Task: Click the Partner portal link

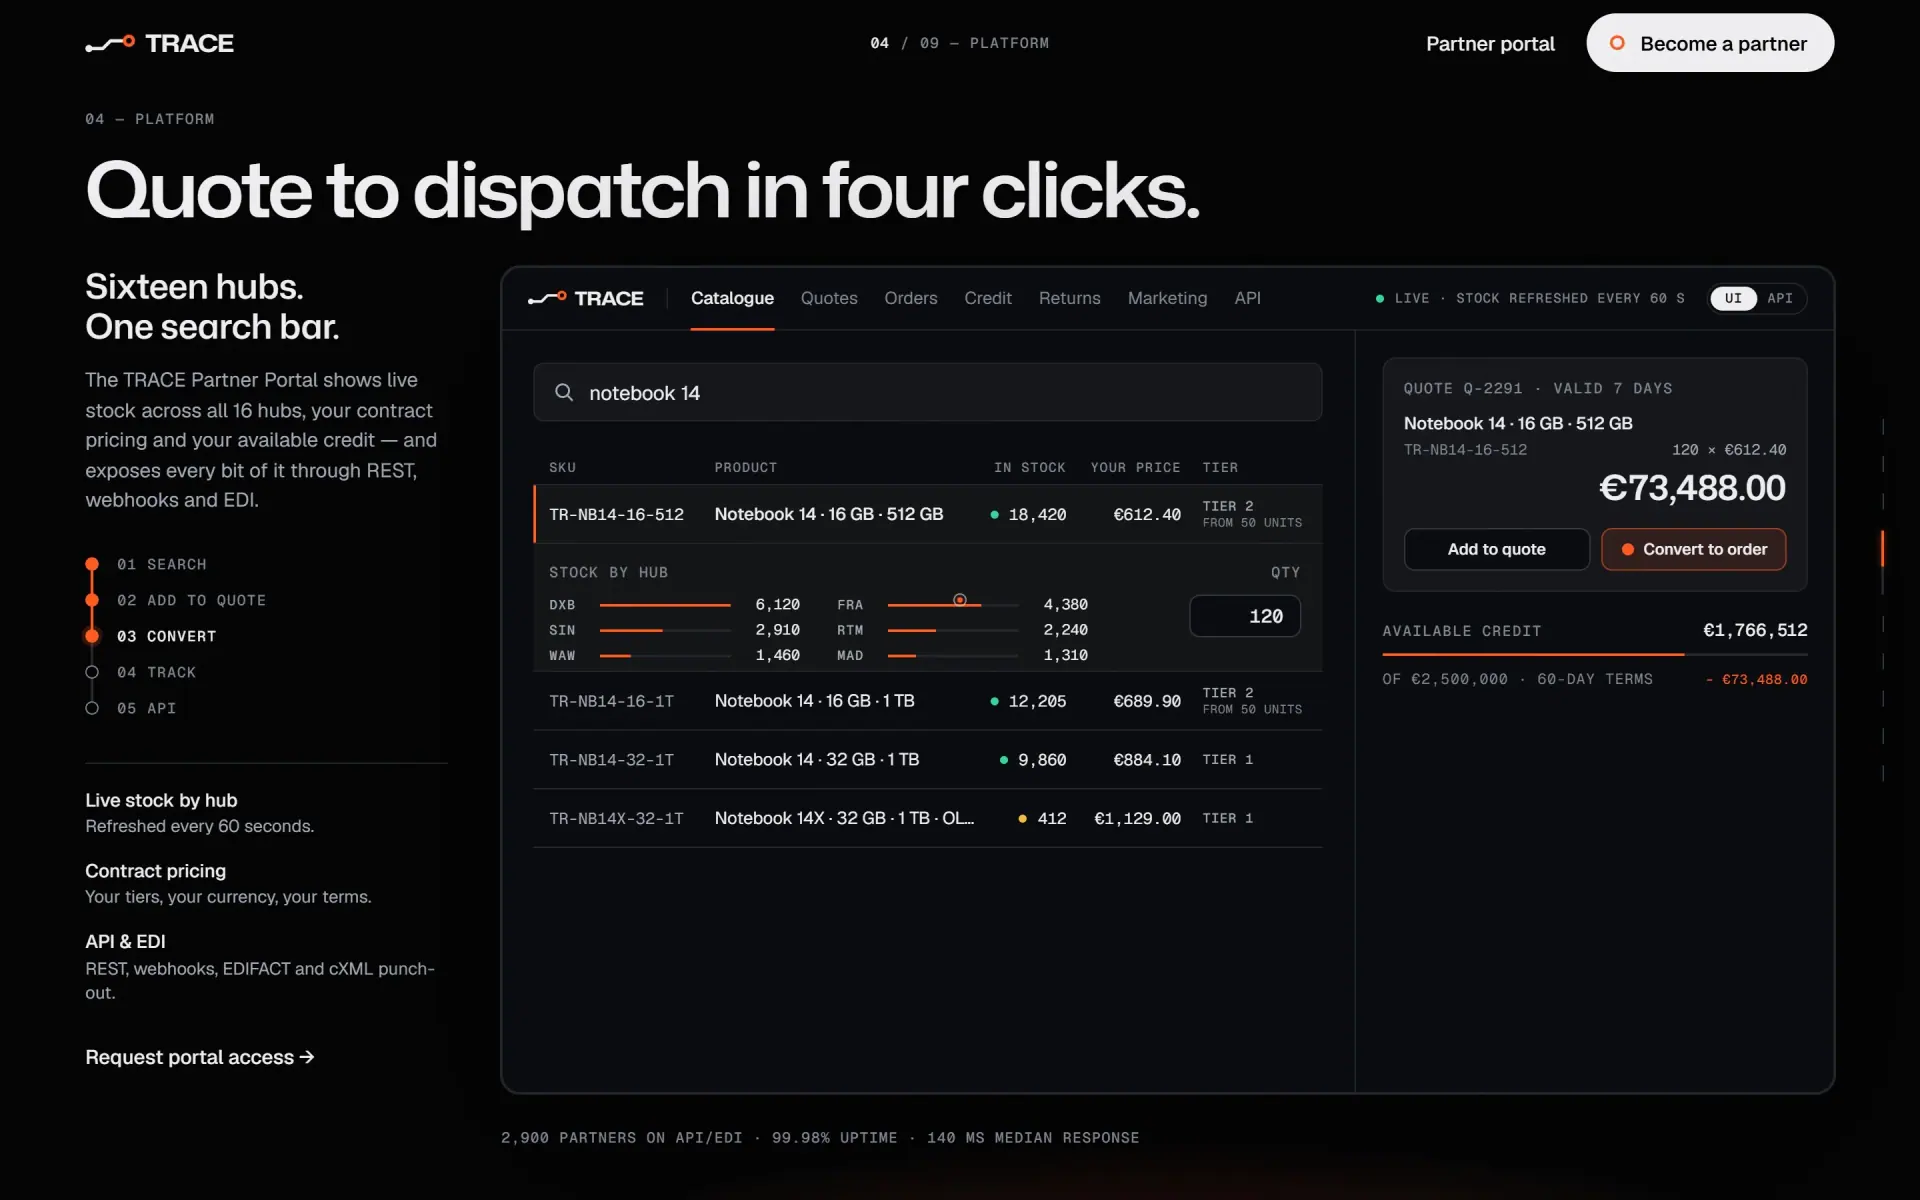Action: (x=1490, y=43)
